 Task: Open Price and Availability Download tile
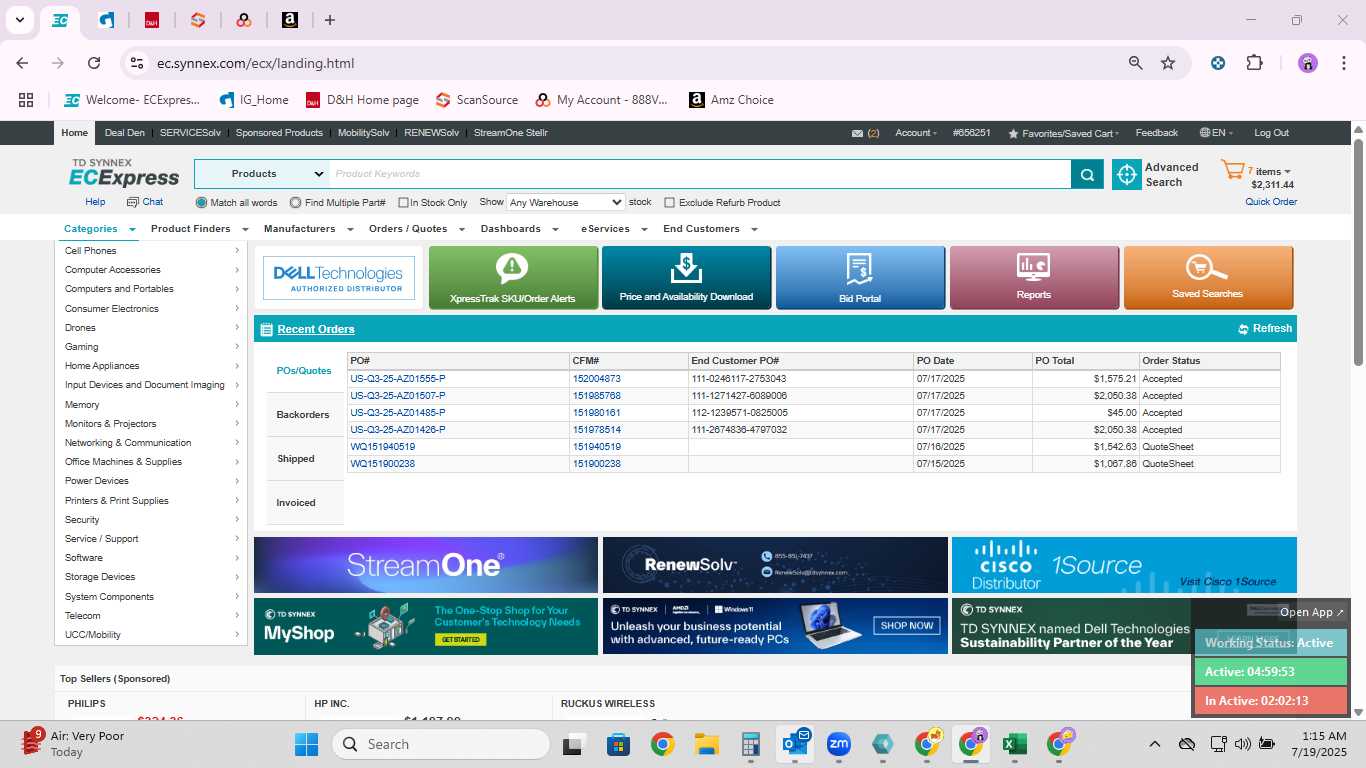[686, 277]
